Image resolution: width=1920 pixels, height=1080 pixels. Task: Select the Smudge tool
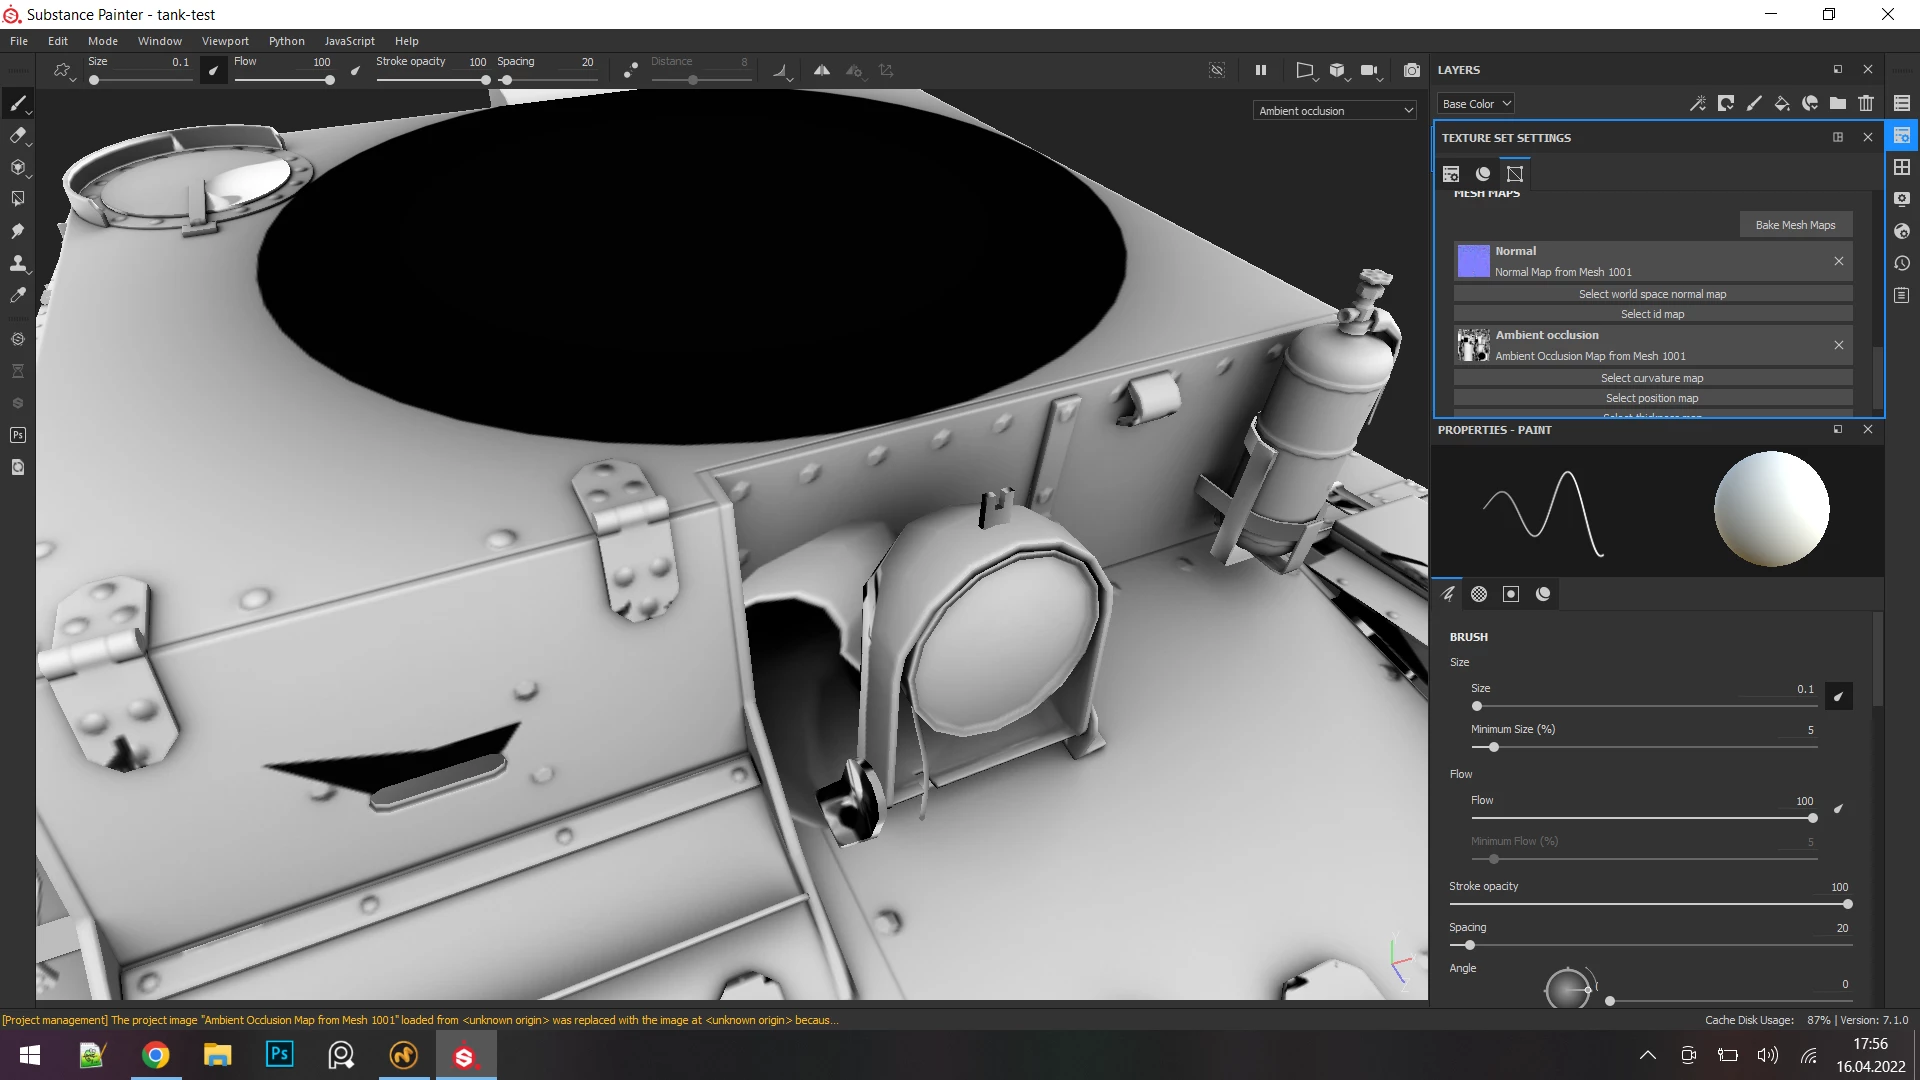click(x=18, y=231)
